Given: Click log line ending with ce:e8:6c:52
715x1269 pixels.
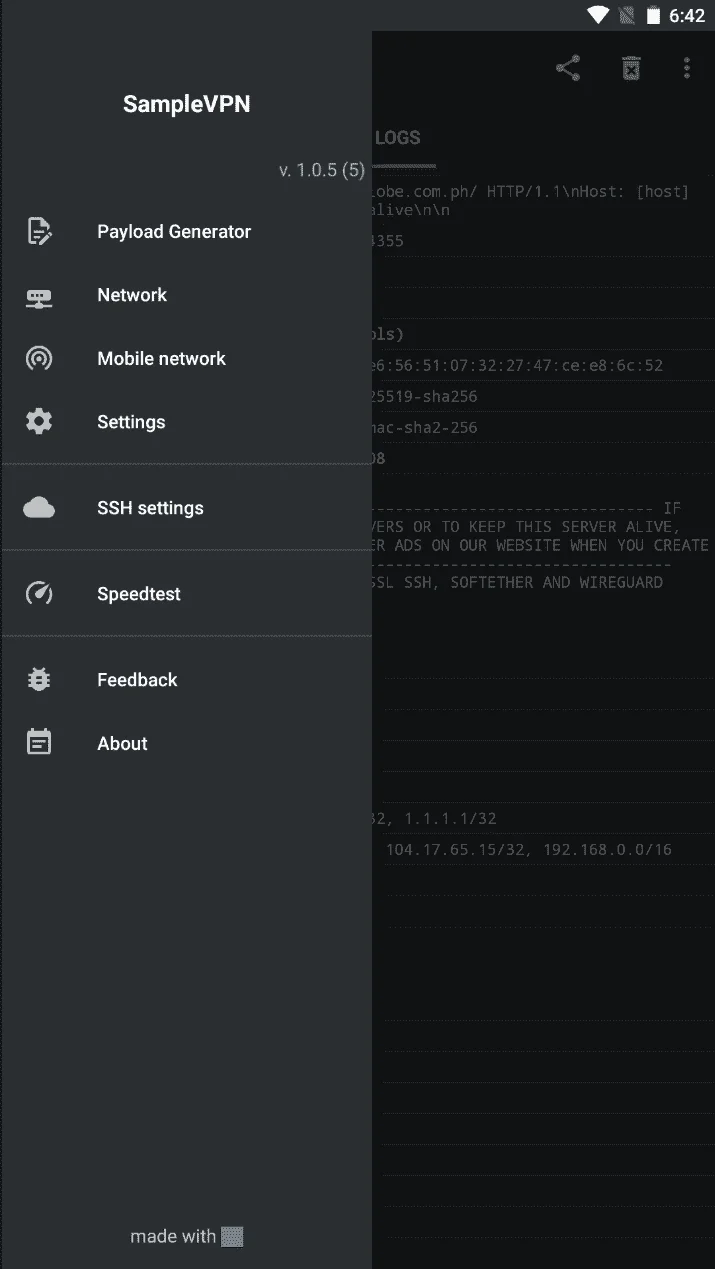Looking at the screenshot, I should click(x=518, y=365).
